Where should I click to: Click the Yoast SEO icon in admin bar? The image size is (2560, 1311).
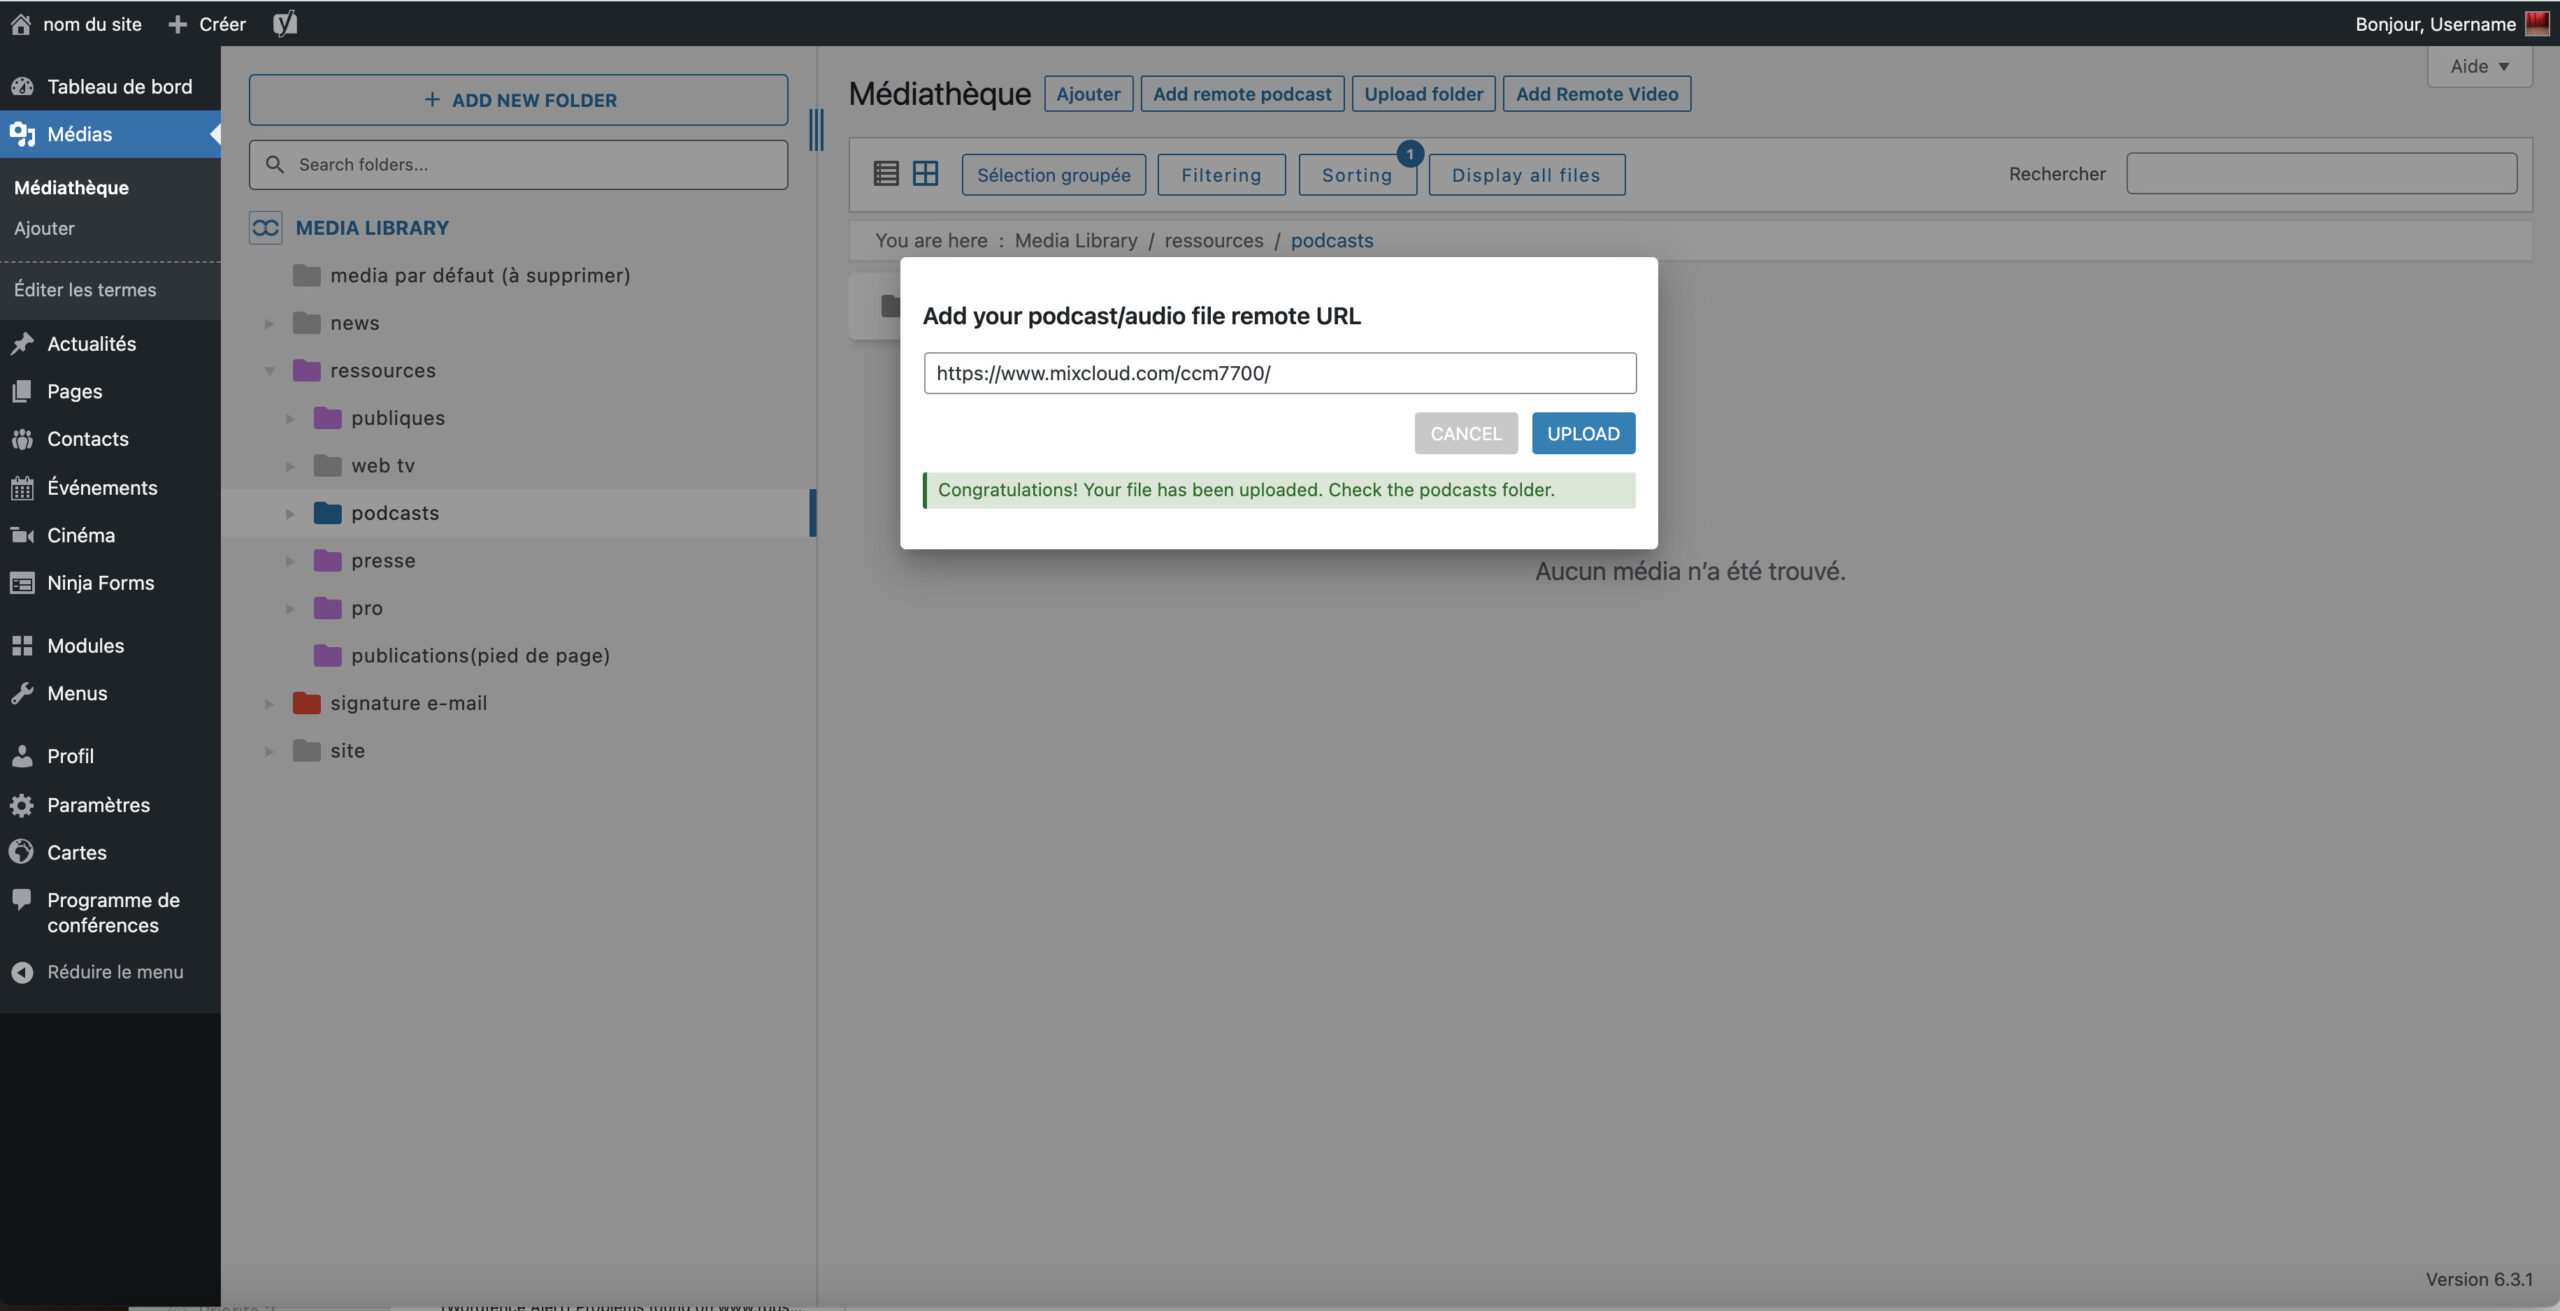285,23
